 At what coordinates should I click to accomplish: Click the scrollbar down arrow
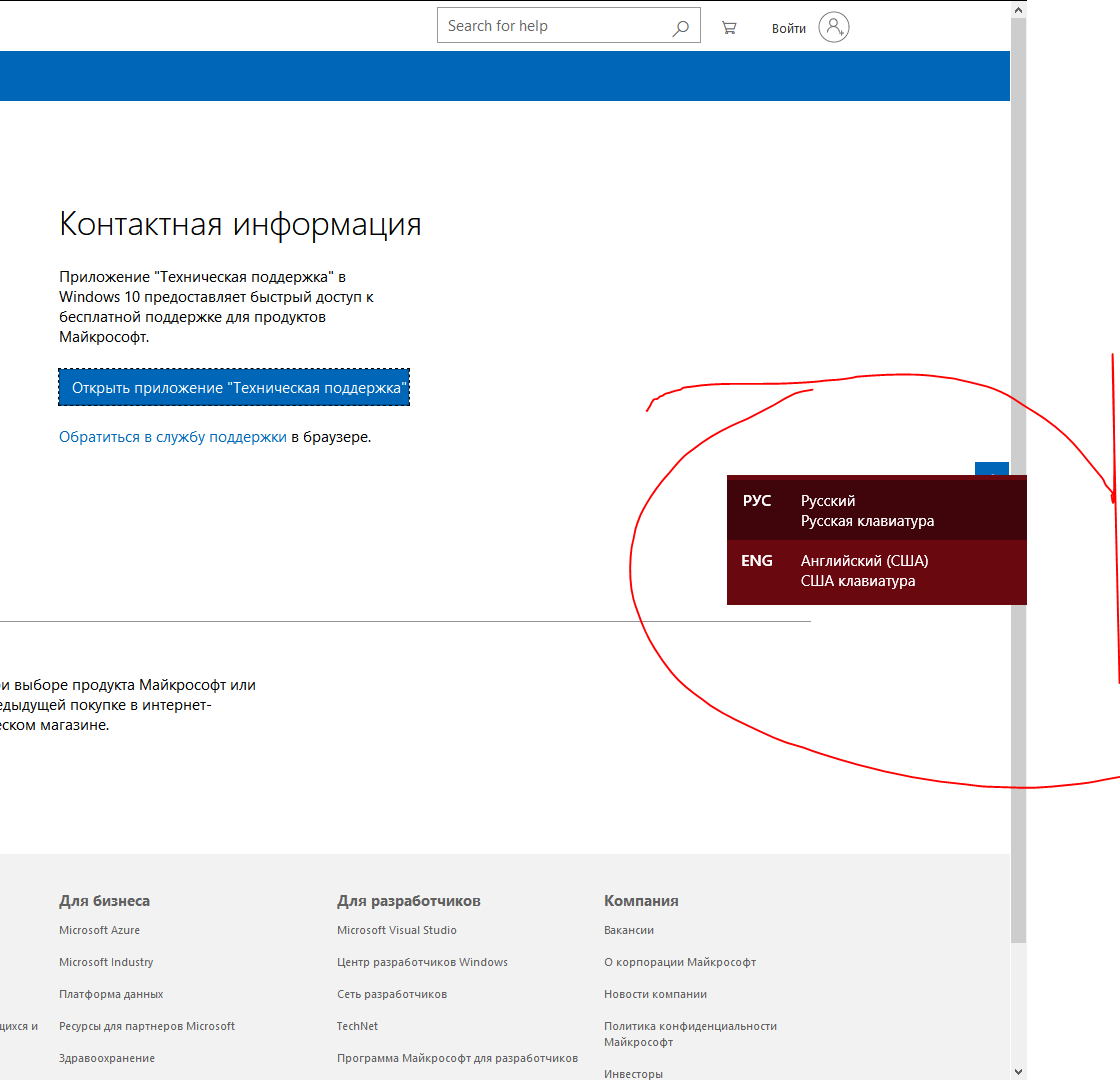[1019, 1071]
